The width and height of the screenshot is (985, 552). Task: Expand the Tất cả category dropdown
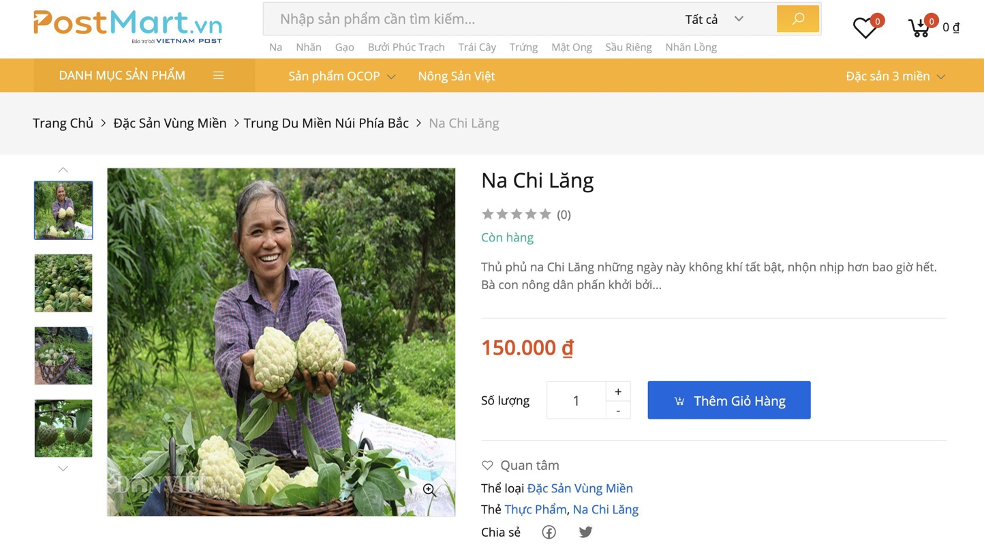(x=714, y=19)
